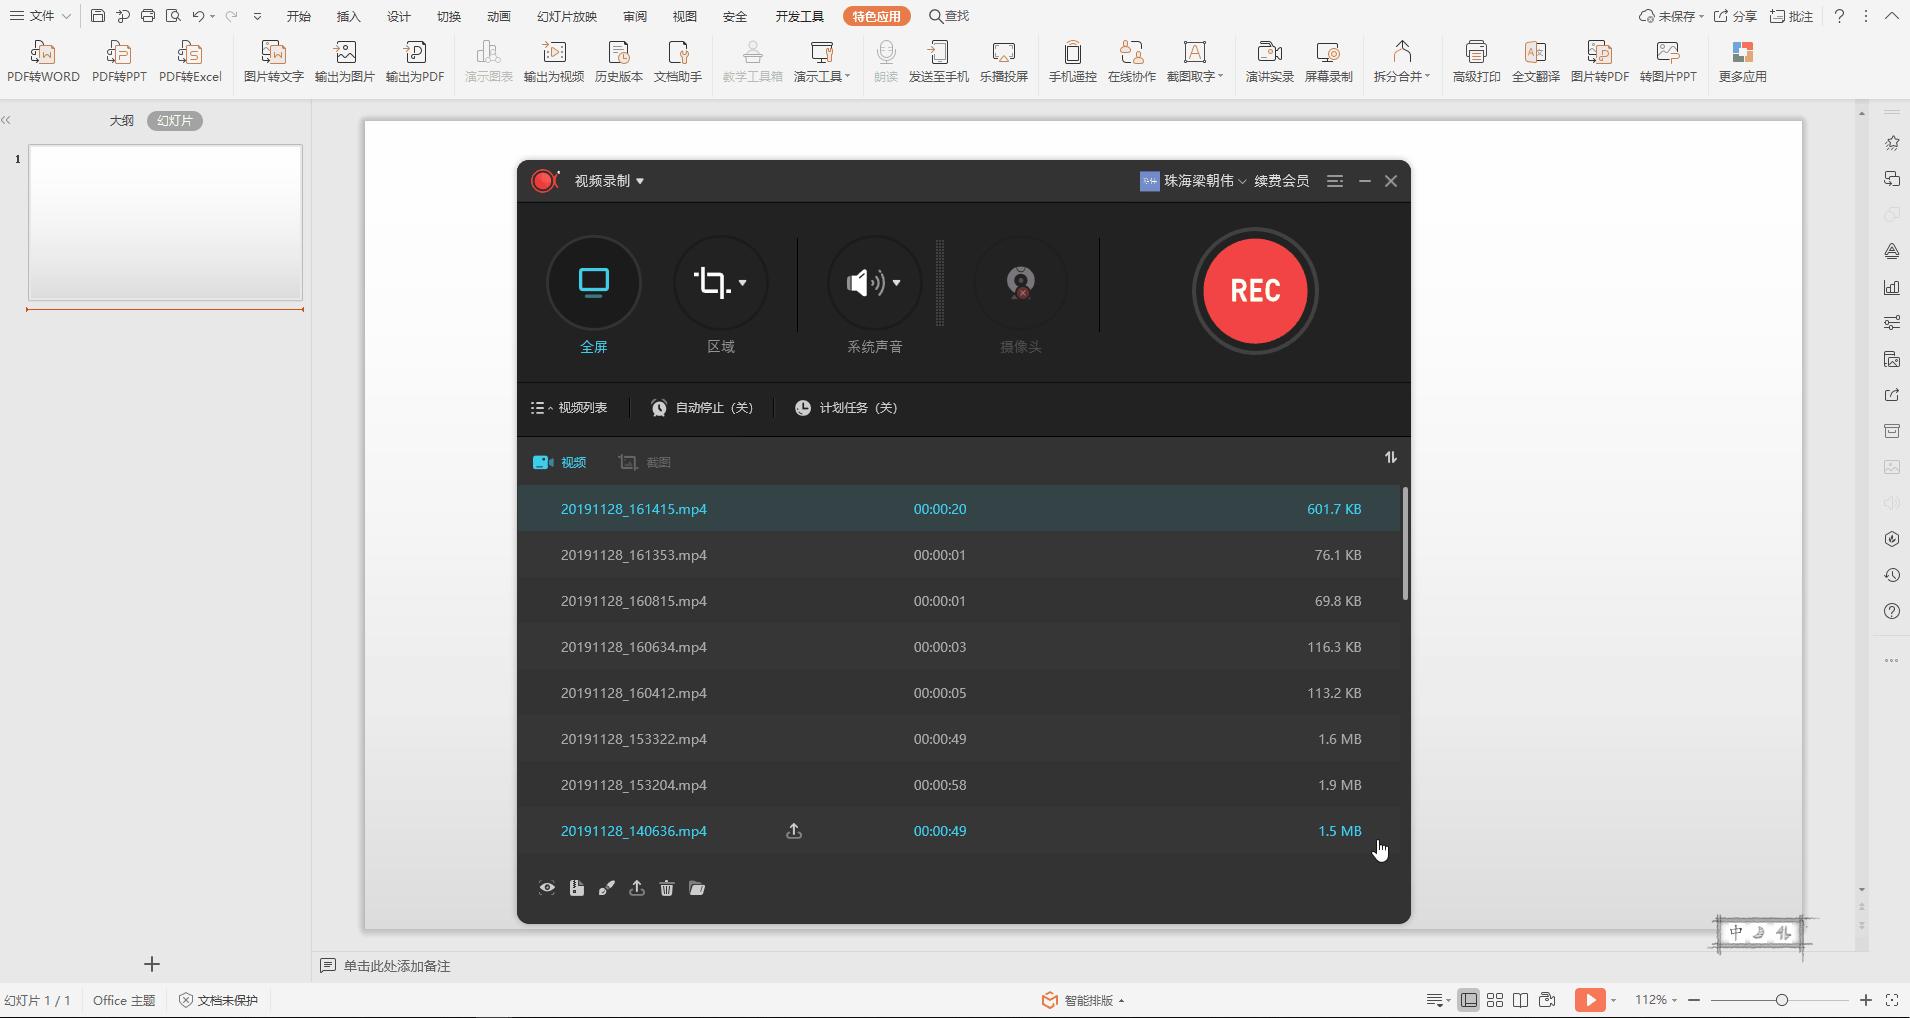Select full screen recording mode
The height and width of the screenshot is (1018, 1910).
click(594, 284)
